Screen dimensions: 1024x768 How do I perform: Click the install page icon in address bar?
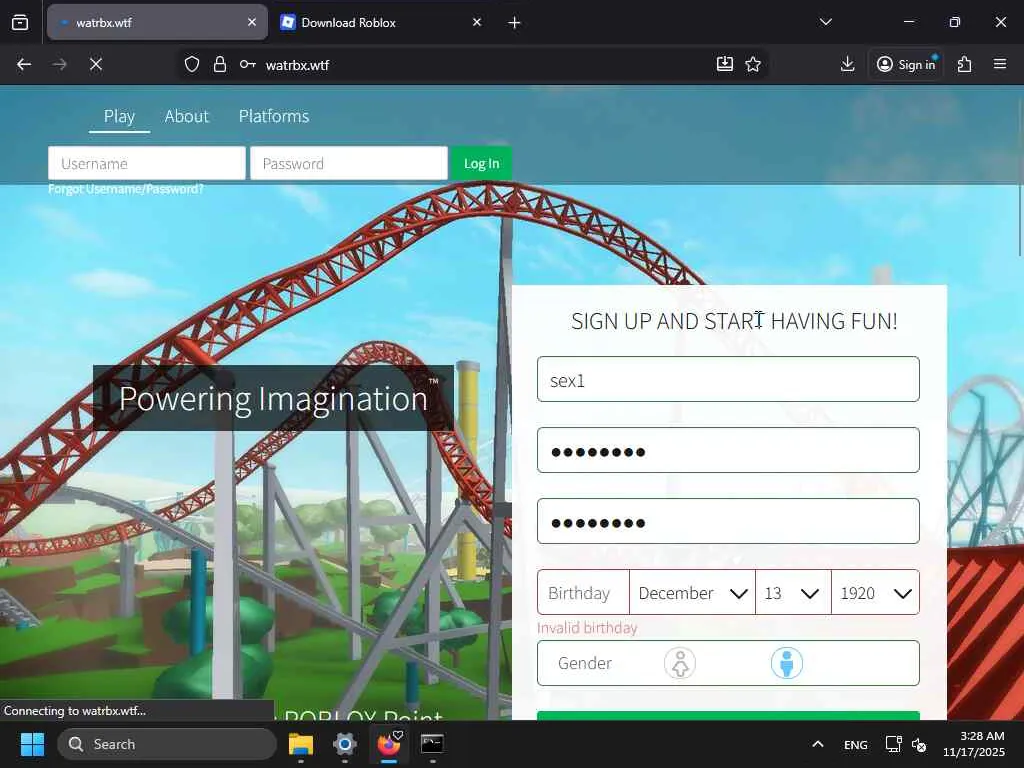725,64
